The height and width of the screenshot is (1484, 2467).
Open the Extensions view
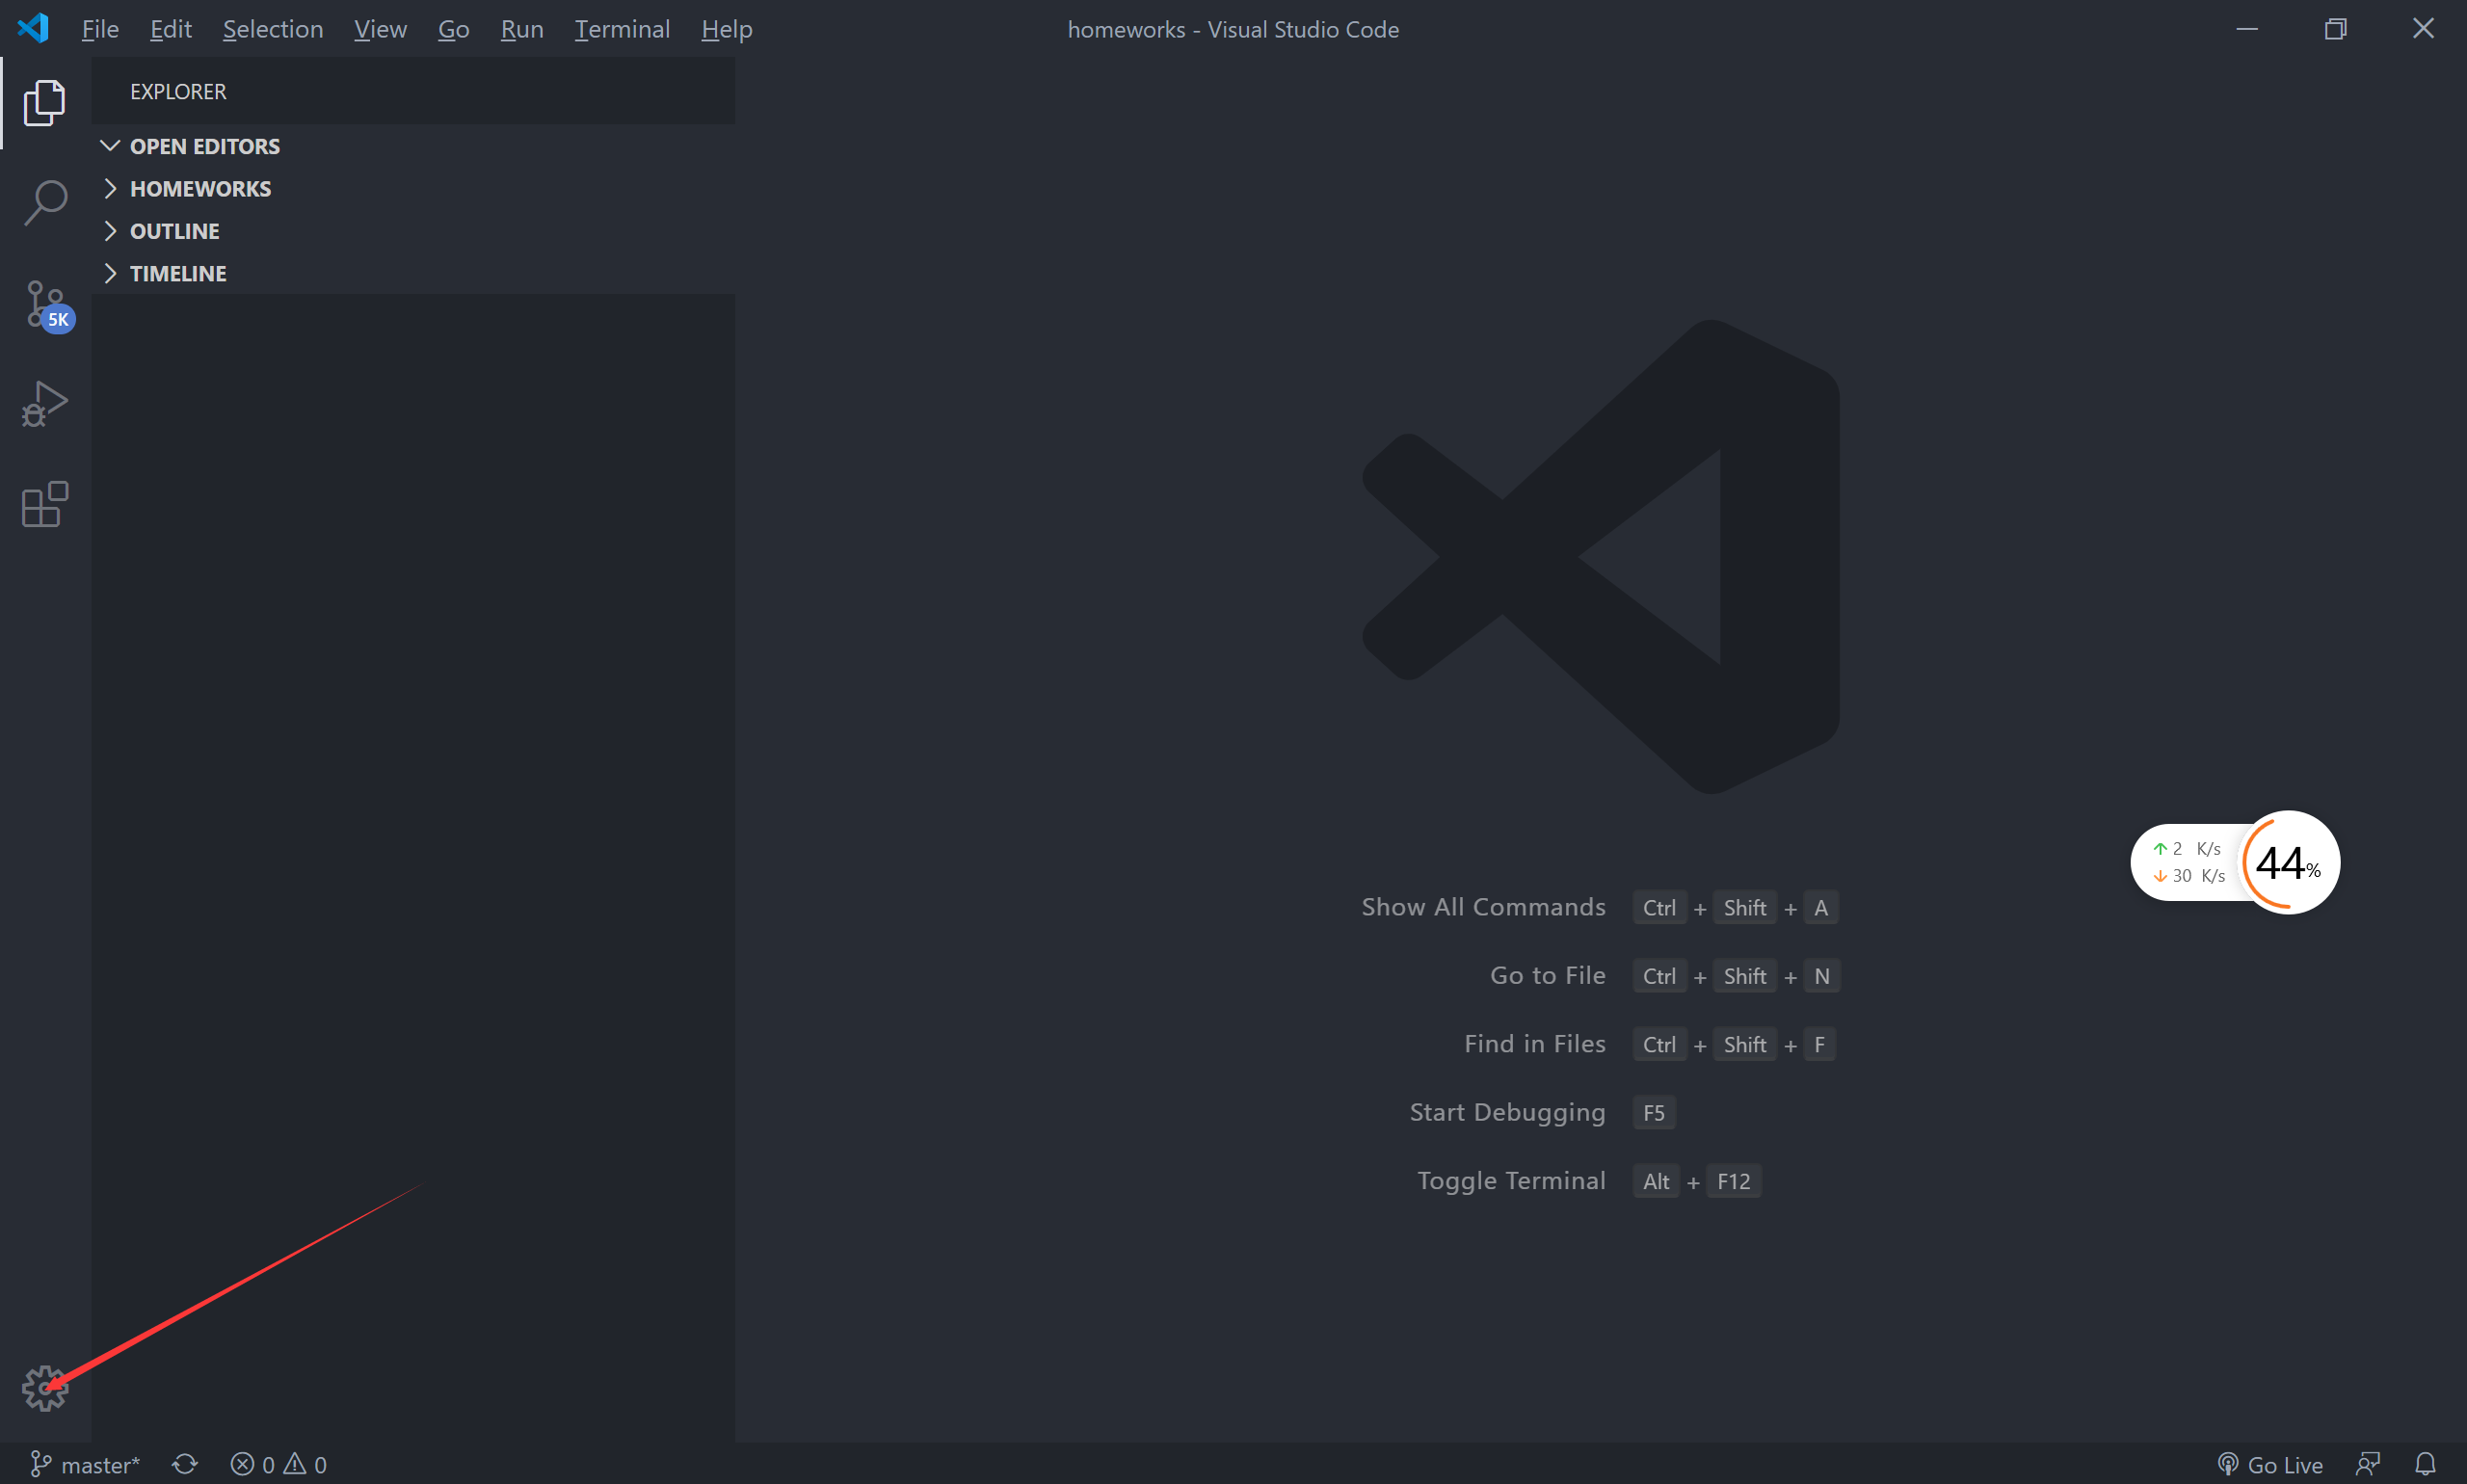tap(44, 504)
